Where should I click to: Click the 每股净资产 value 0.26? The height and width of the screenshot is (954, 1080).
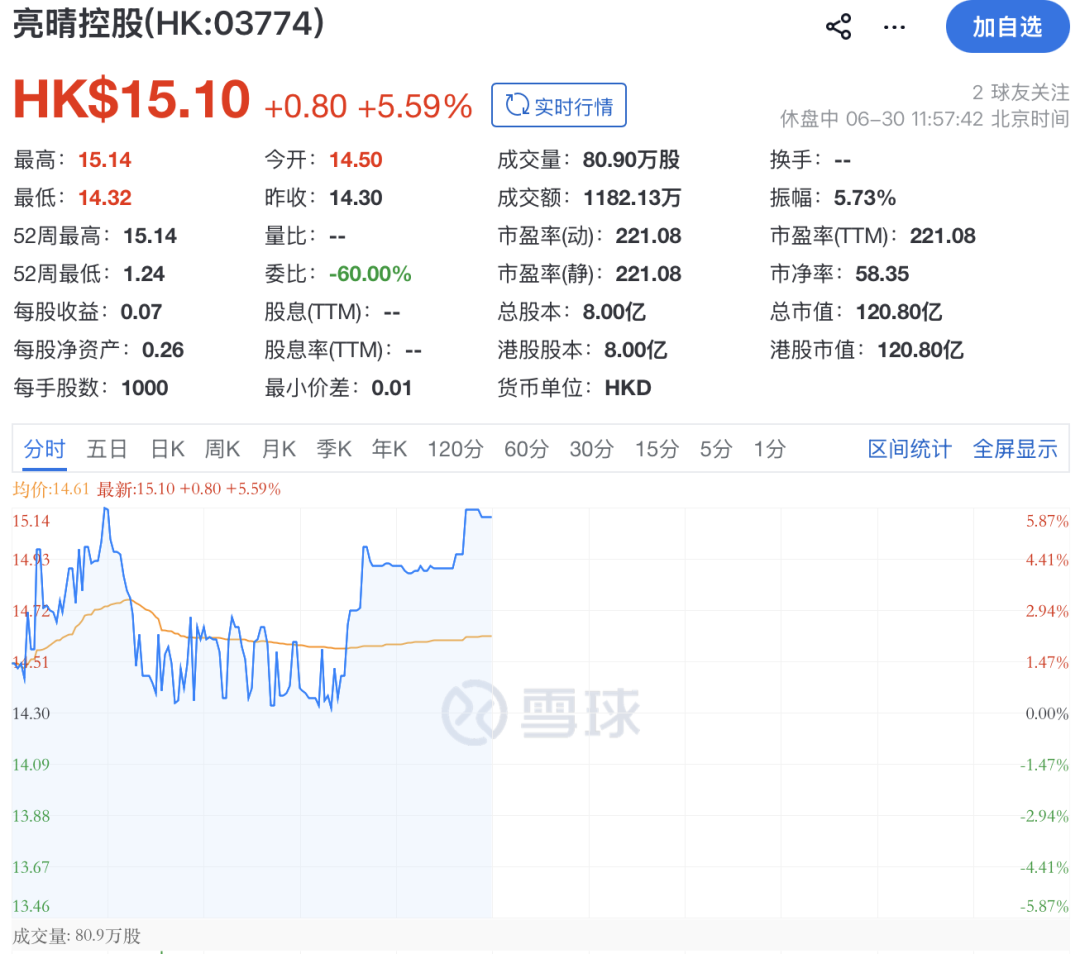point(163,350)
